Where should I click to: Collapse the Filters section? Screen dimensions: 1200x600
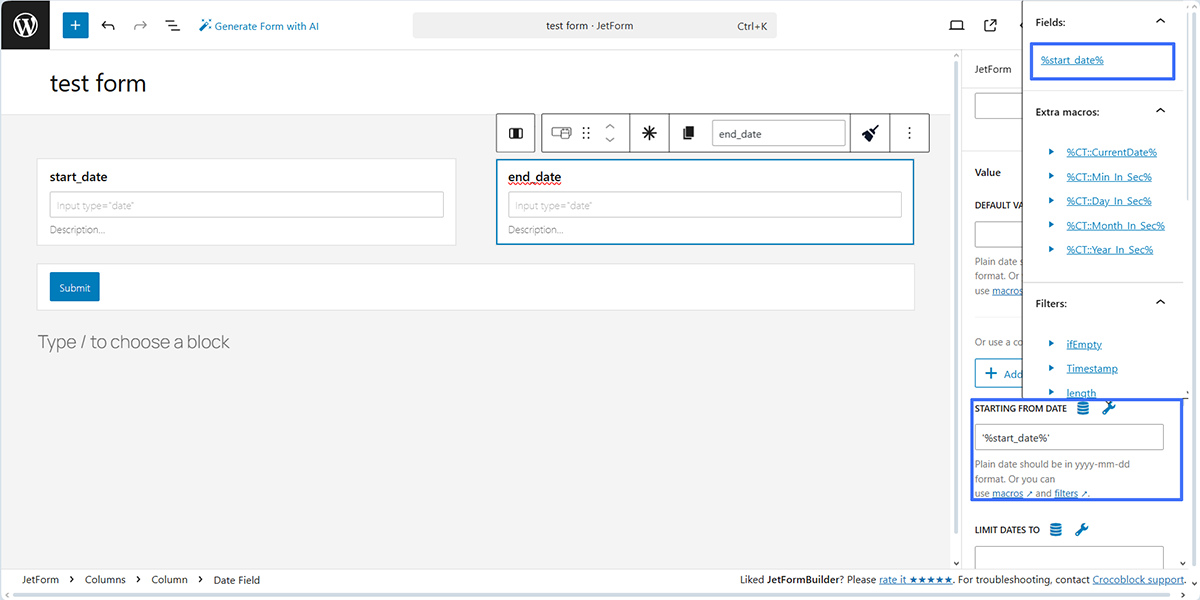[1160, 302]
